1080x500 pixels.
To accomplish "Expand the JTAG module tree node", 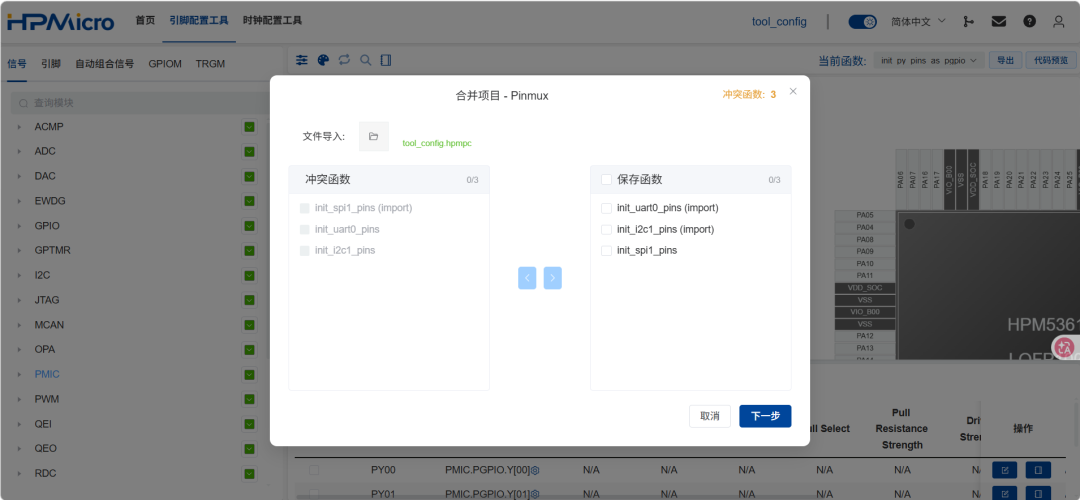I will click(19, 300).
